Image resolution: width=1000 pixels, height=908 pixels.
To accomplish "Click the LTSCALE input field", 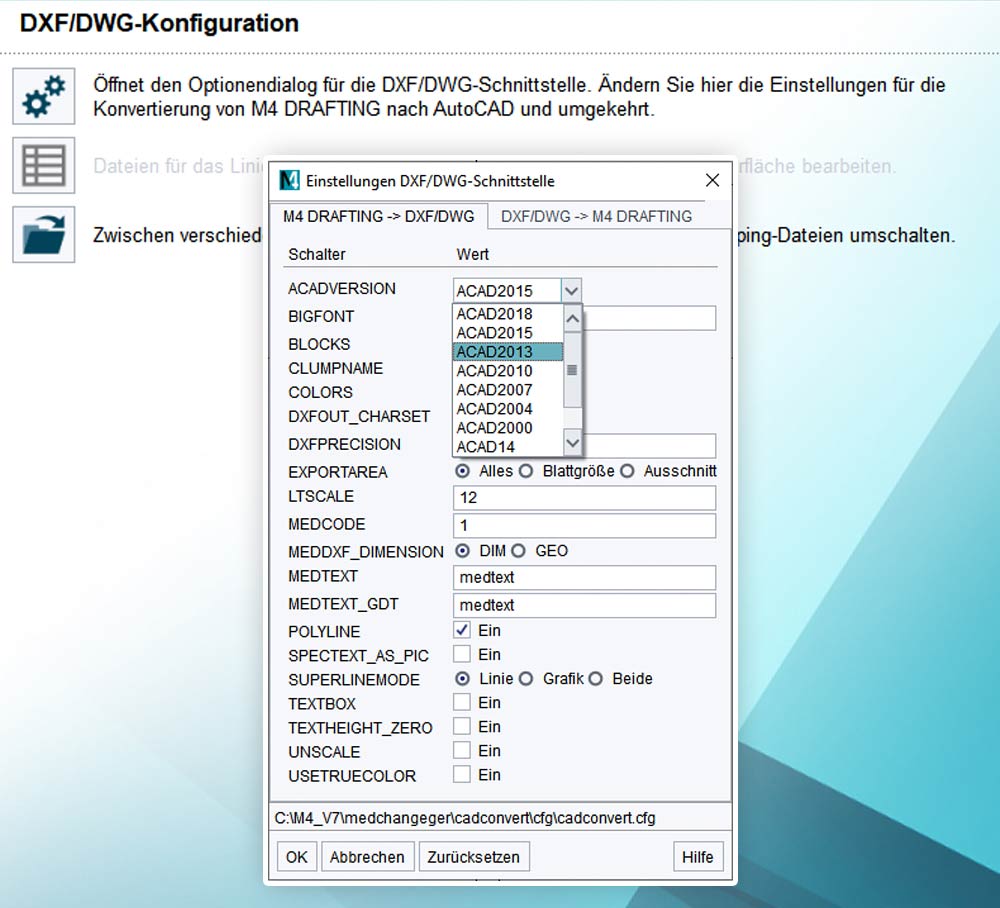I will (x=584, y=497).
